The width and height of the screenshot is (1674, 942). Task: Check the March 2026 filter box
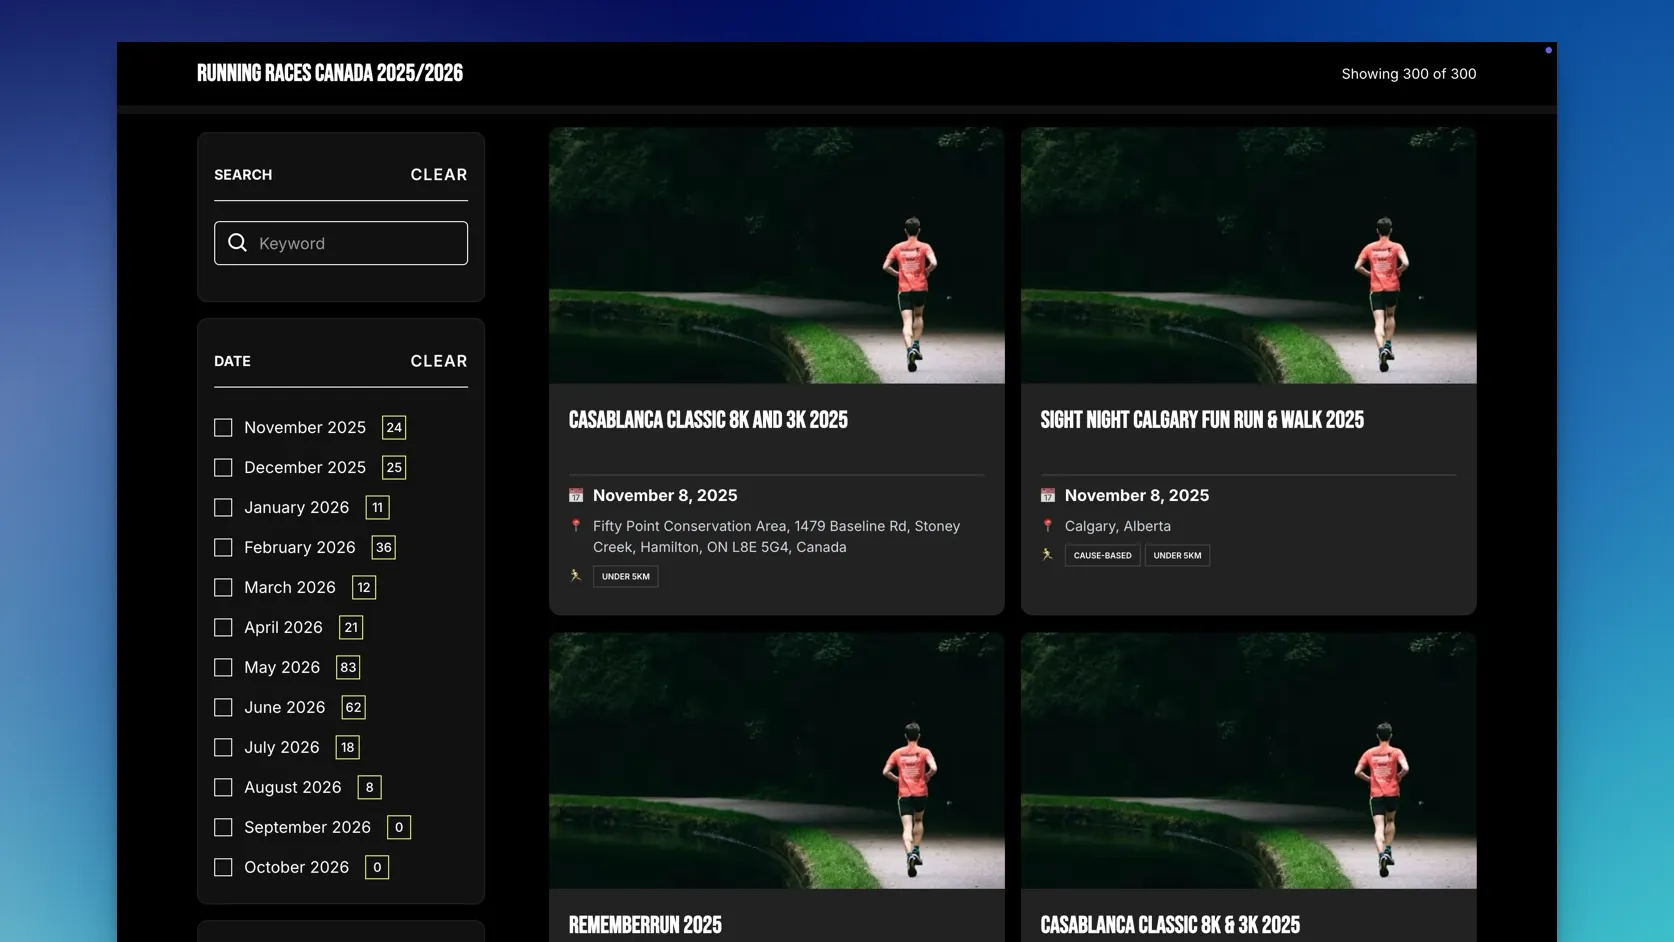click(x=223, y=587)
